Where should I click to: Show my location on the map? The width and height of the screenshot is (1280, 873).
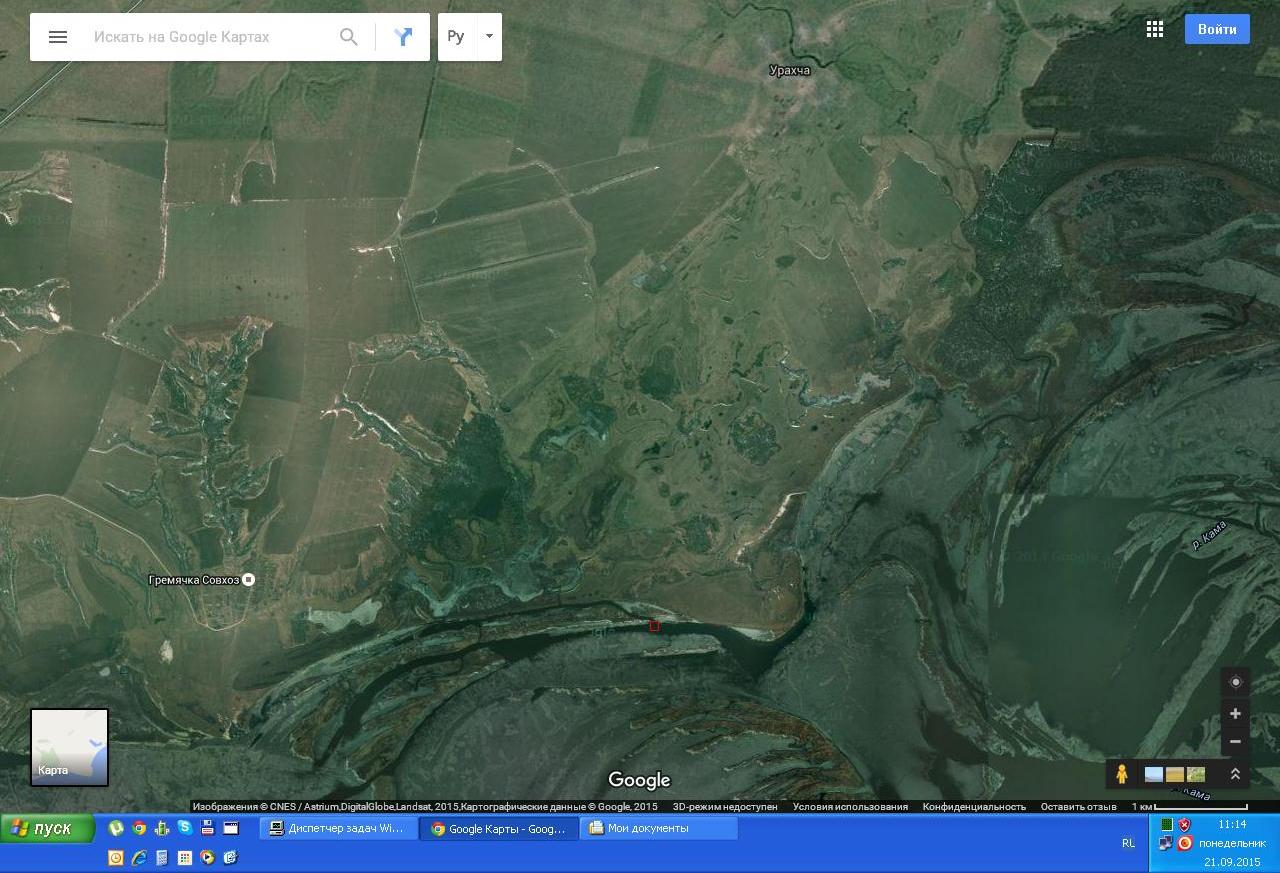pyautogui.click(x=1235, y=682)
